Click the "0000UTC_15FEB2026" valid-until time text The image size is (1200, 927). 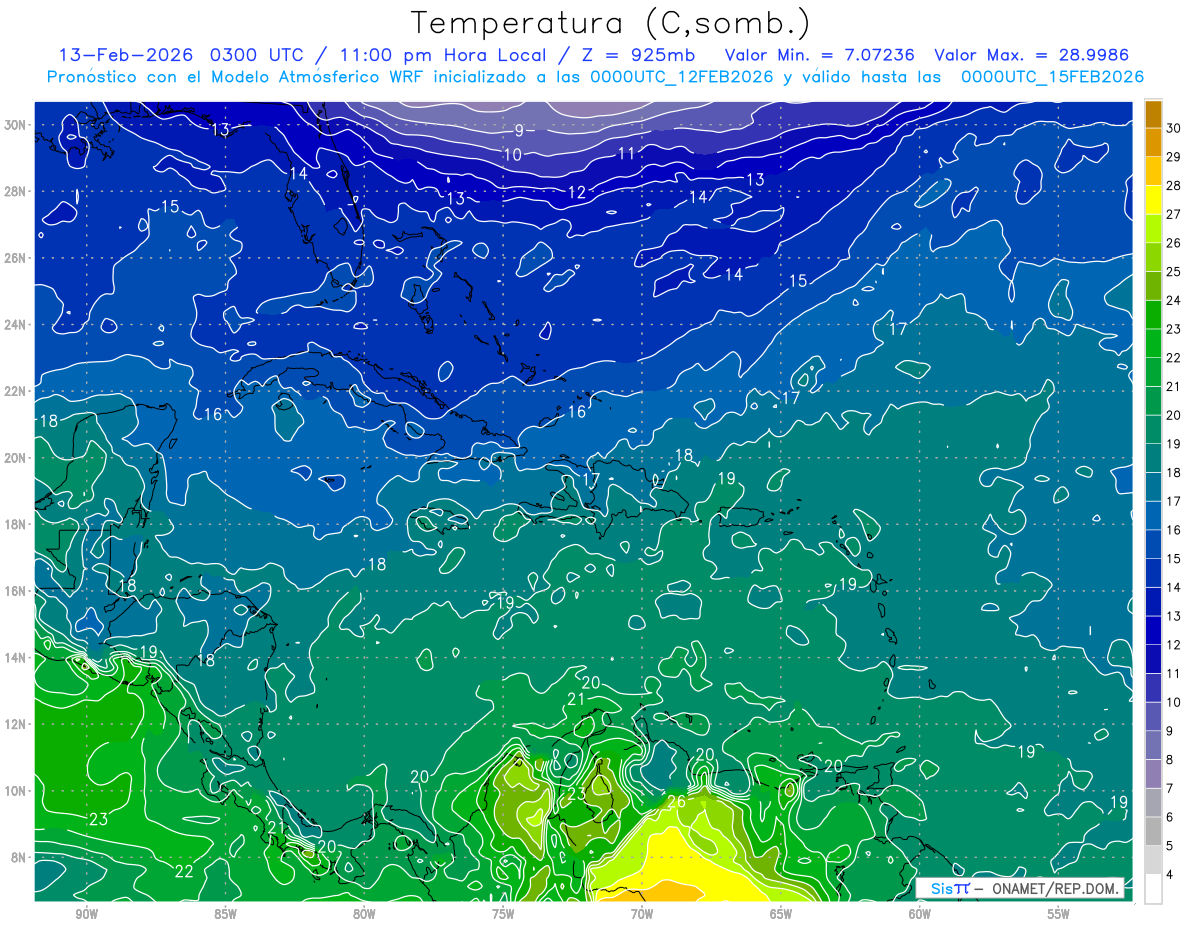(x=1052, y=77)
